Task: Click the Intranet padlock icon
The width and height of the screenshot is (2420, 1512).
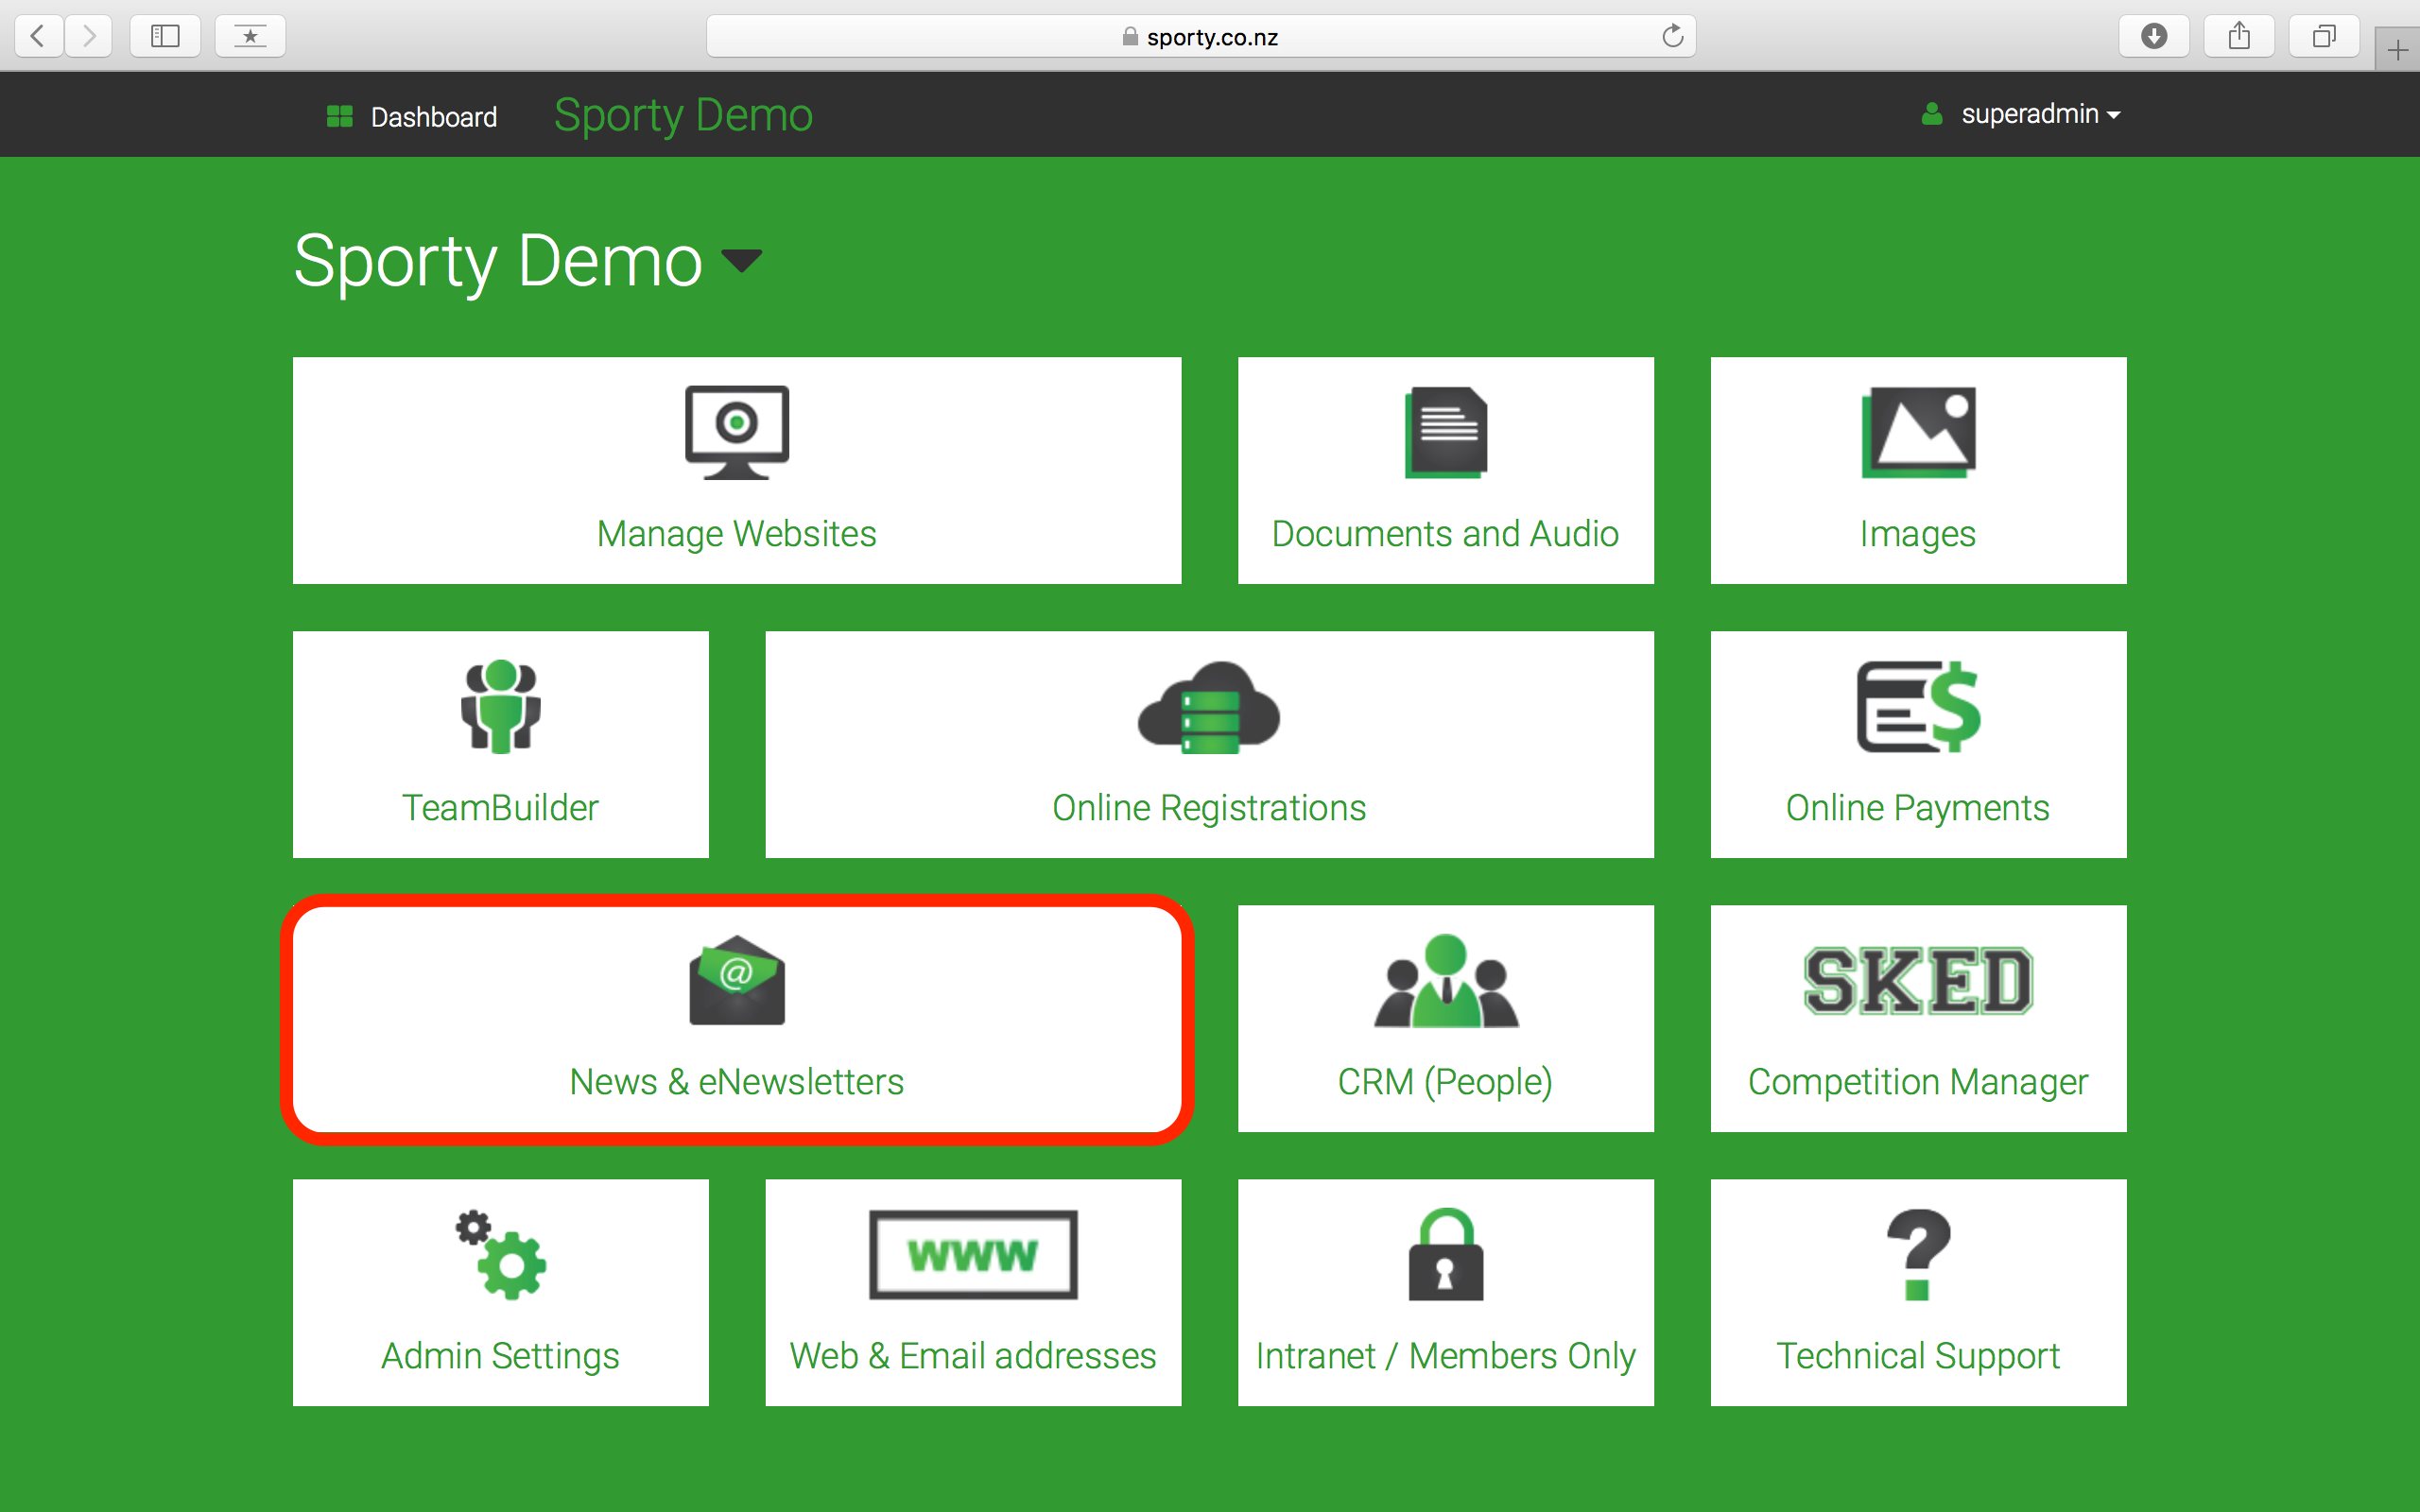Action: [x=1446, y=1254]
